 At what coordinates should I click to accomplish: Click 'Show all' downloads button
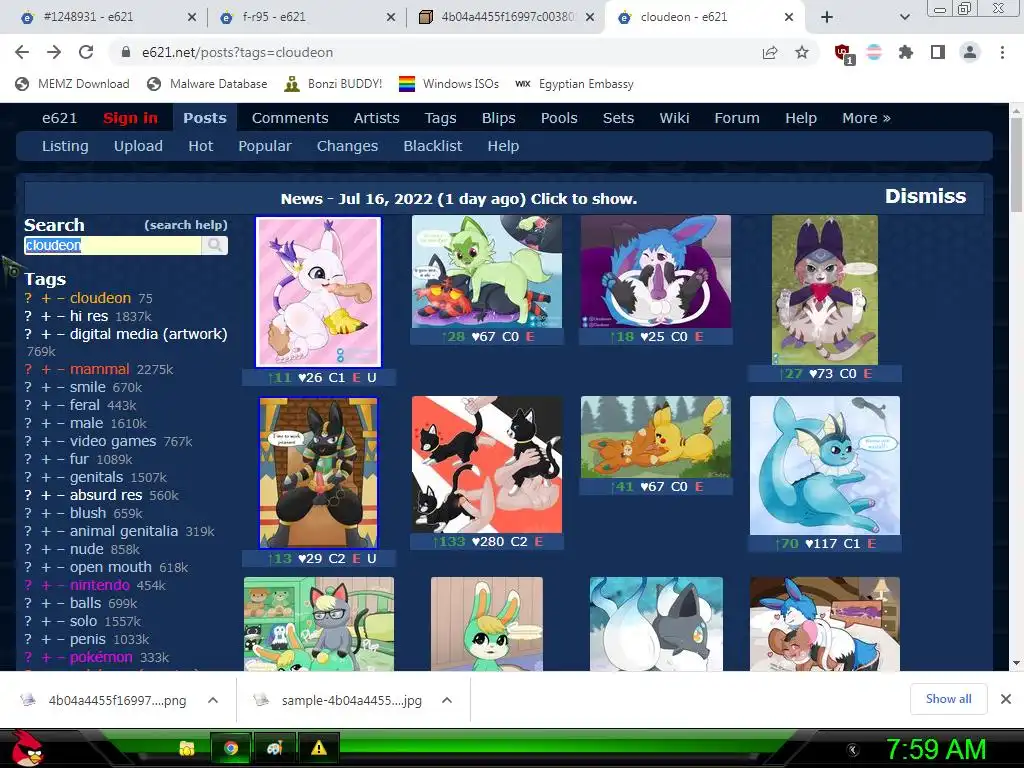(948, 699)
